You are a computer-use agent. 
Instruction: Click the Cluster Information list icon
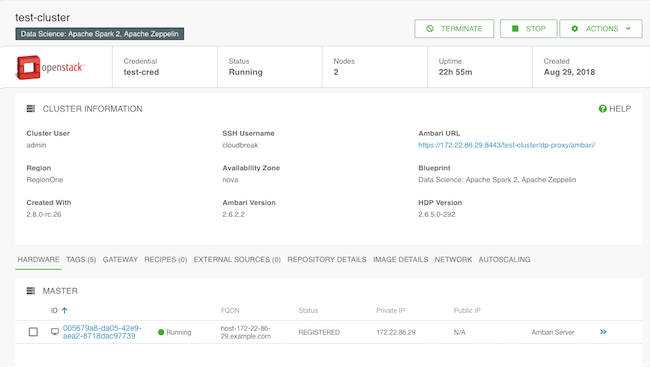31,109
